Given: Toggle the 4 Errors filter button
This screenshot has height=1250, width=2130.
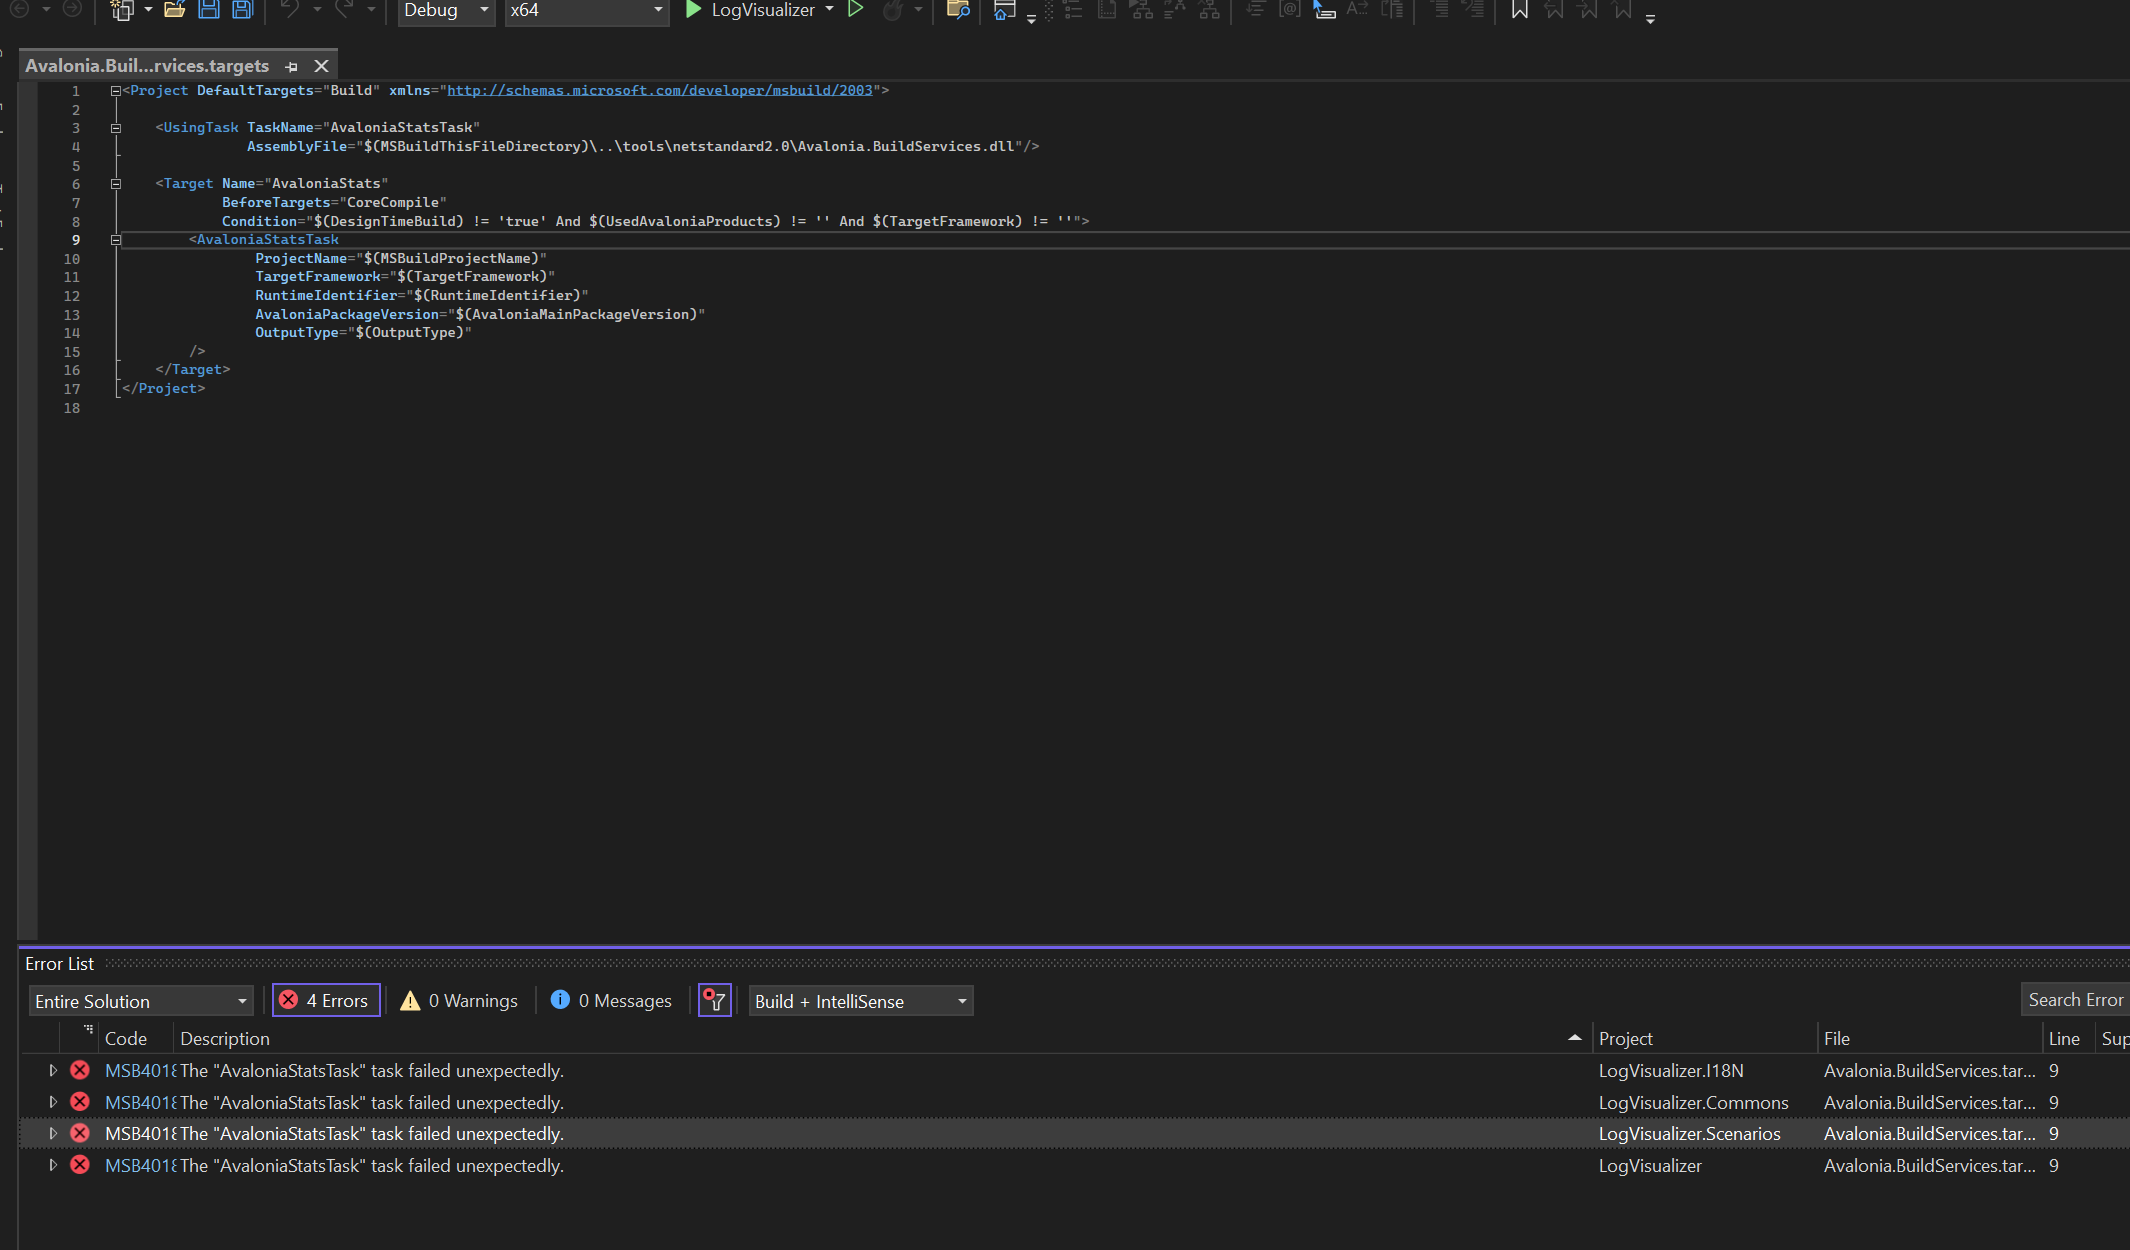Looking at the screenshot, I should coord(326,1000).
